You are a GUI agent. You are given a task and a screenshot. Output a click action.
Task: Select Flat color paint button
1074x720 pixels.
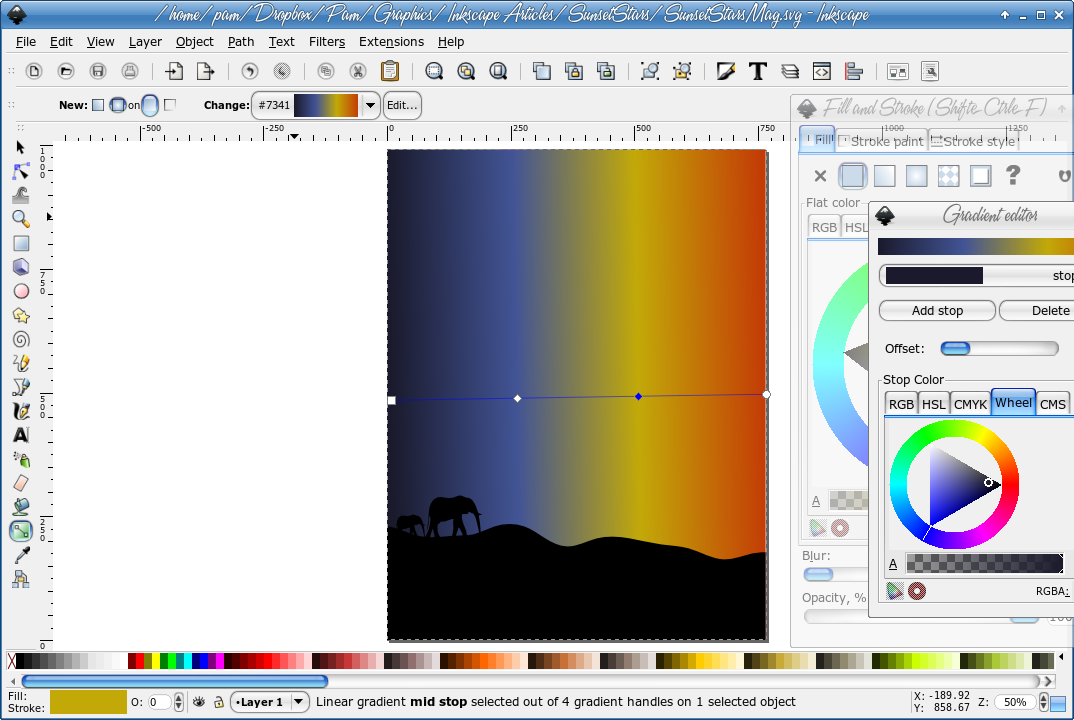(852, 176)
